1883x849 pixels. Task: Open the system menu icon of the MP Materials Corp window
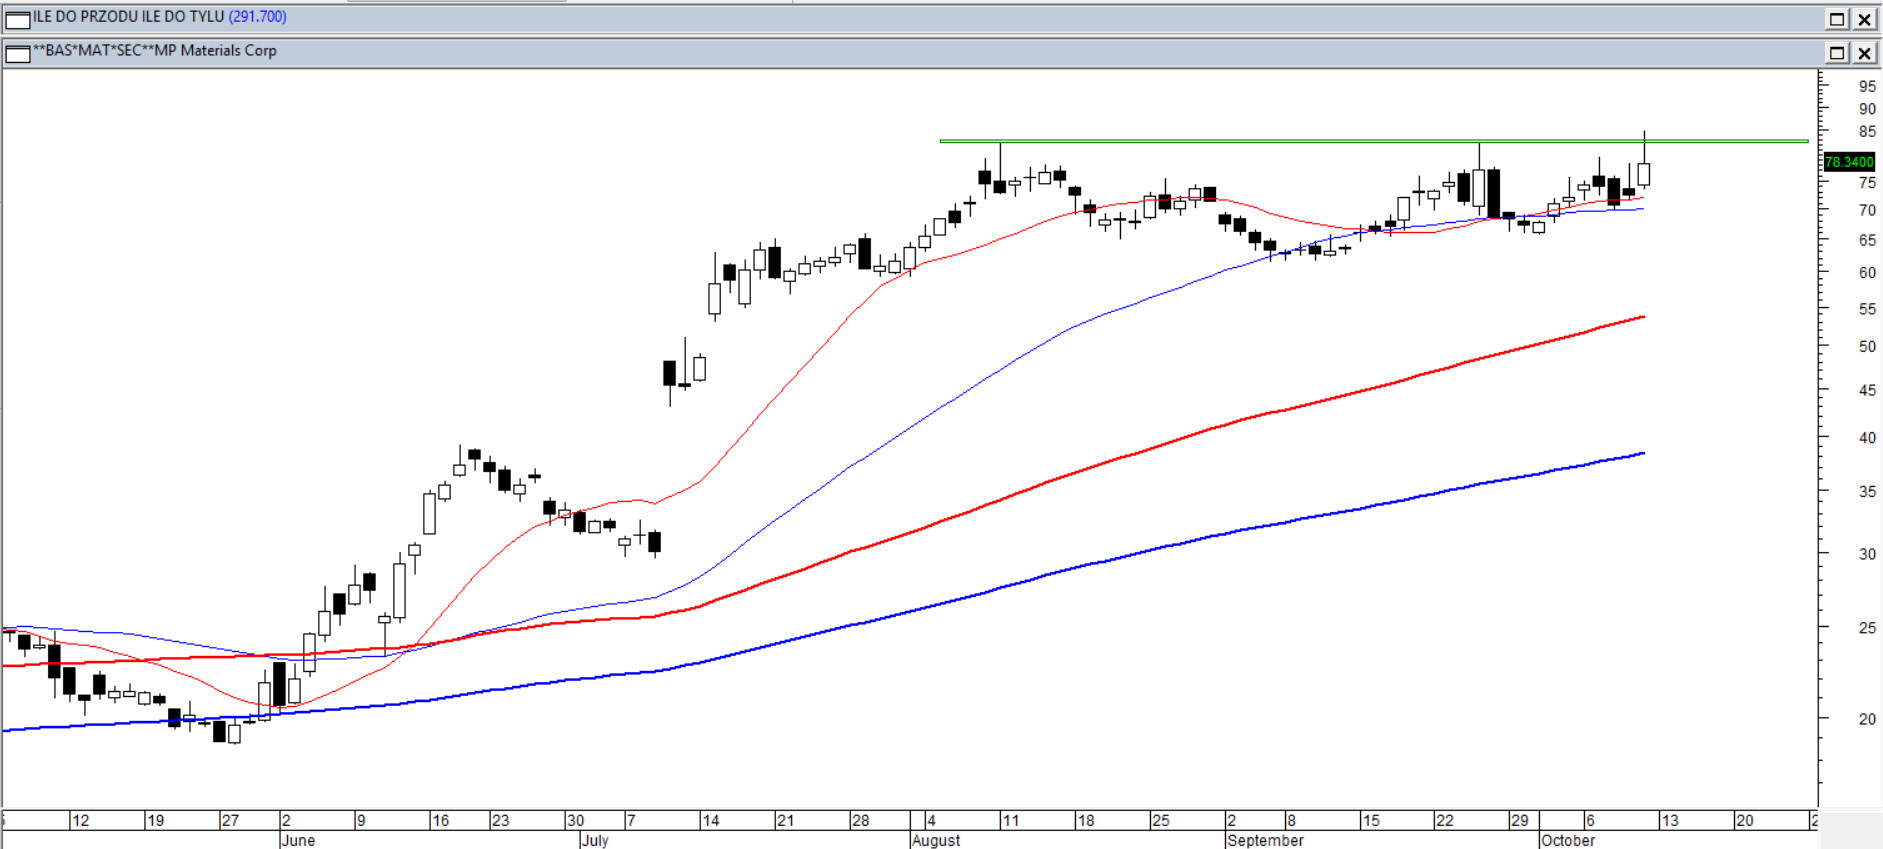[x=18, y=53]
